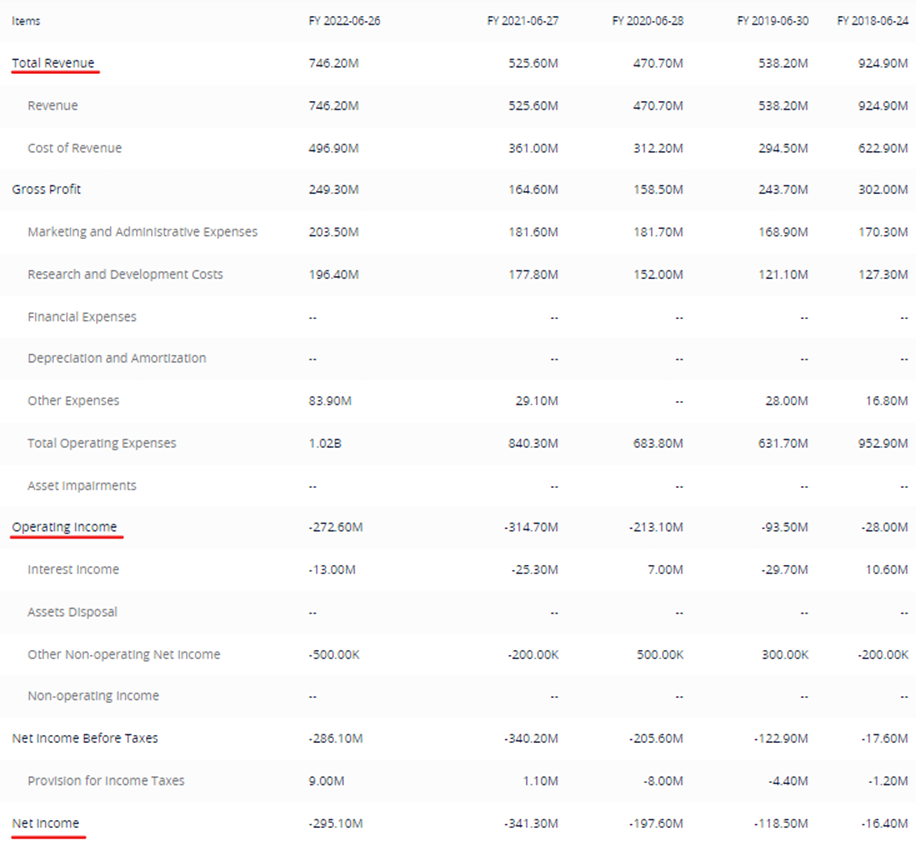Click the -8.00M tax provision value
916x844 pixels.
[663, 781]
